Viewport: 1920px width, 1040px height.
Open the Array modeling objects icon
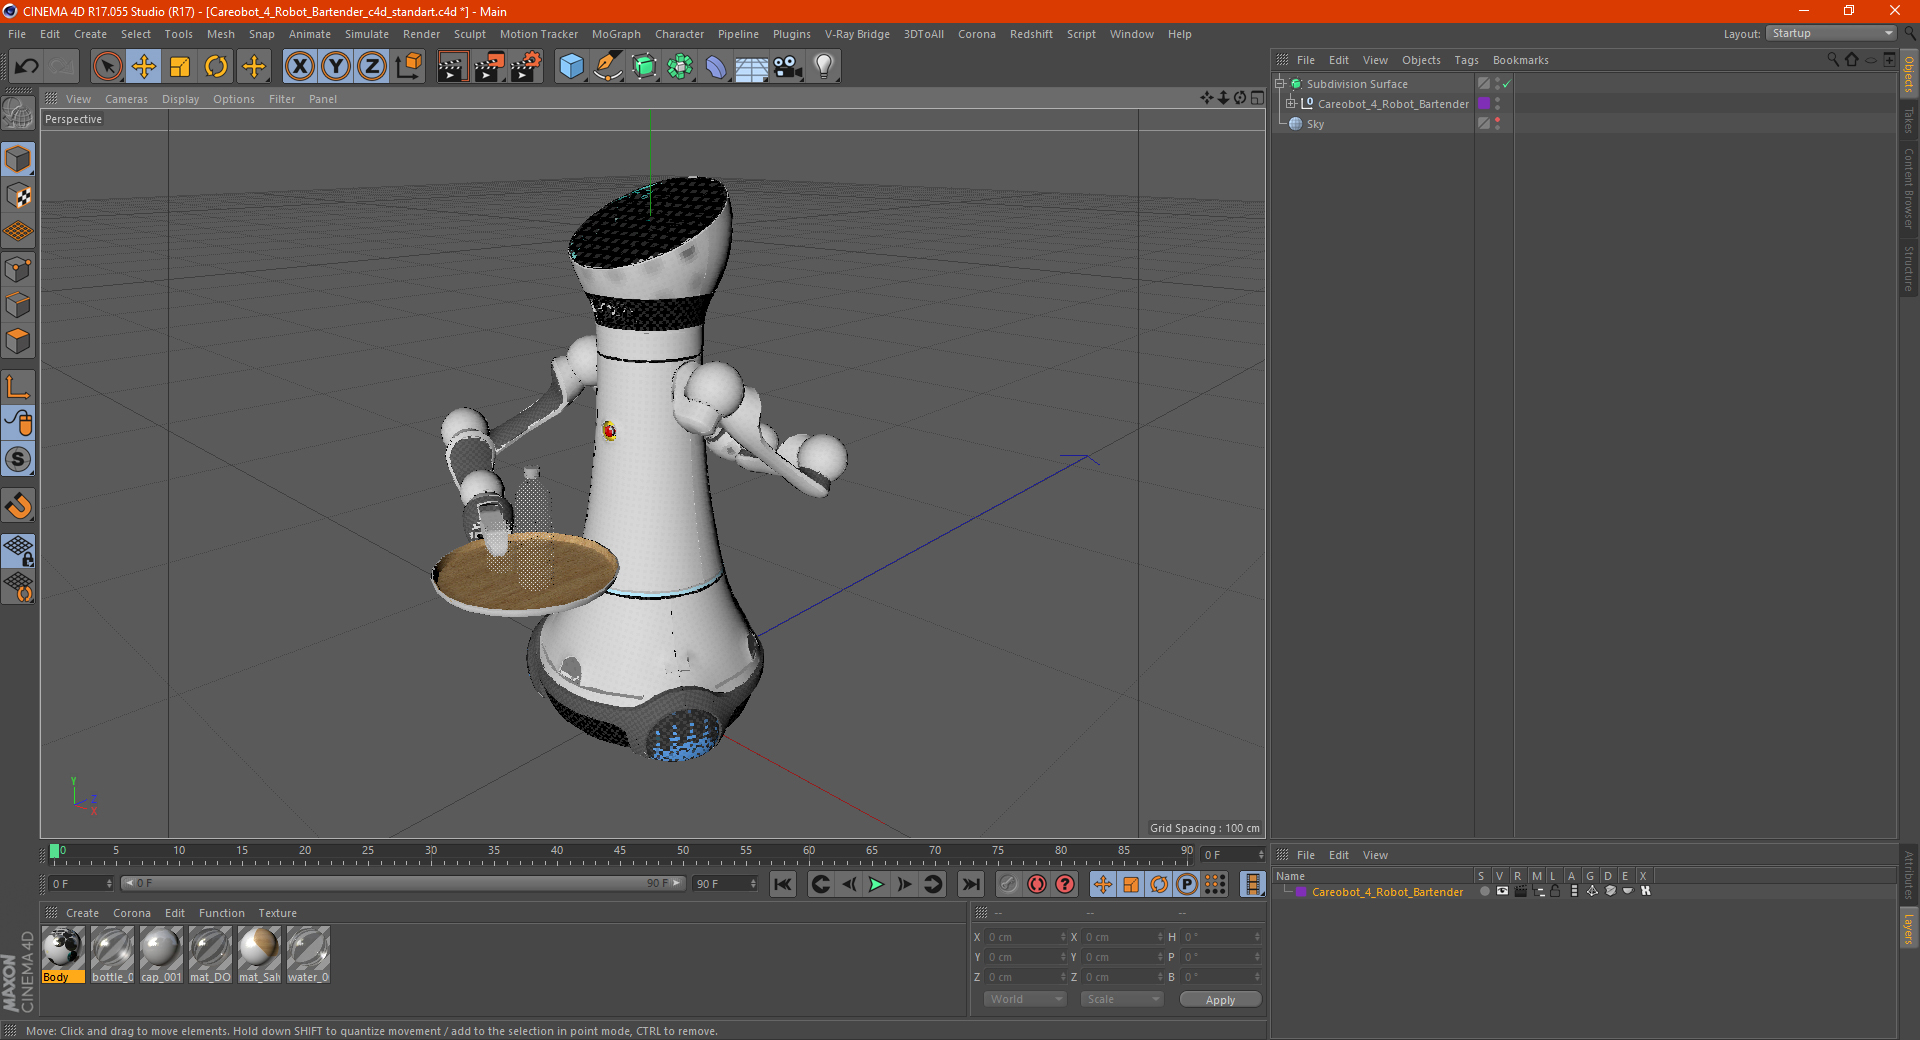[x=680, y=67]
